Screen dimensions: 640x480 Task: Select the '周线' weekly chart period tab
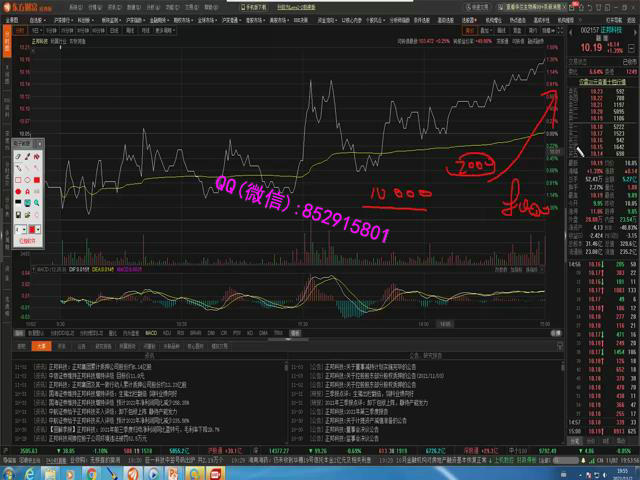(x=131, y=30)
